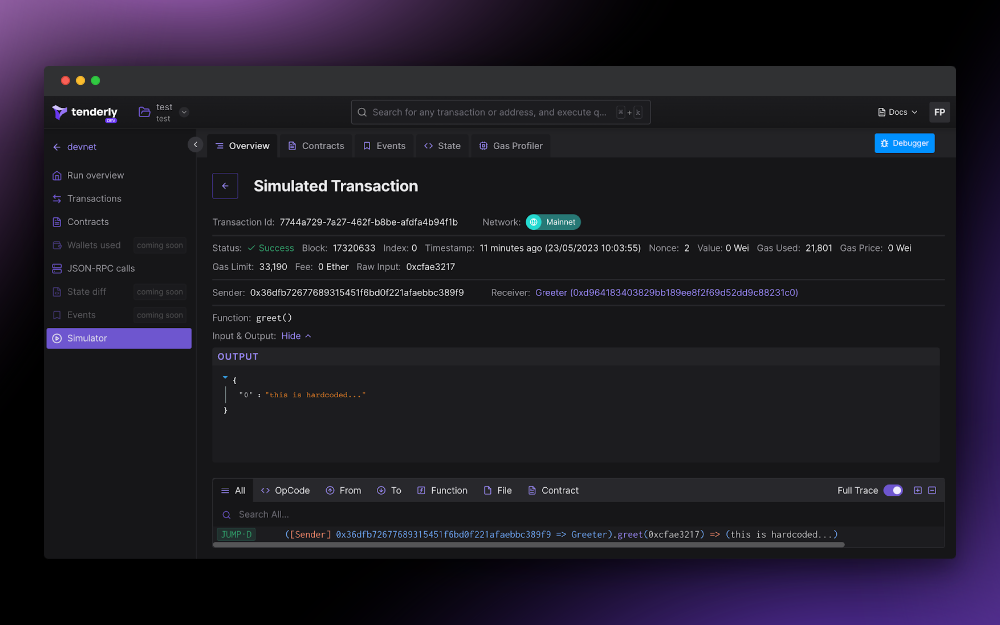Image resolution: width=1000 pixels, height=625 pixels.
Task: Go back to devnet
Action: point(75,147)
